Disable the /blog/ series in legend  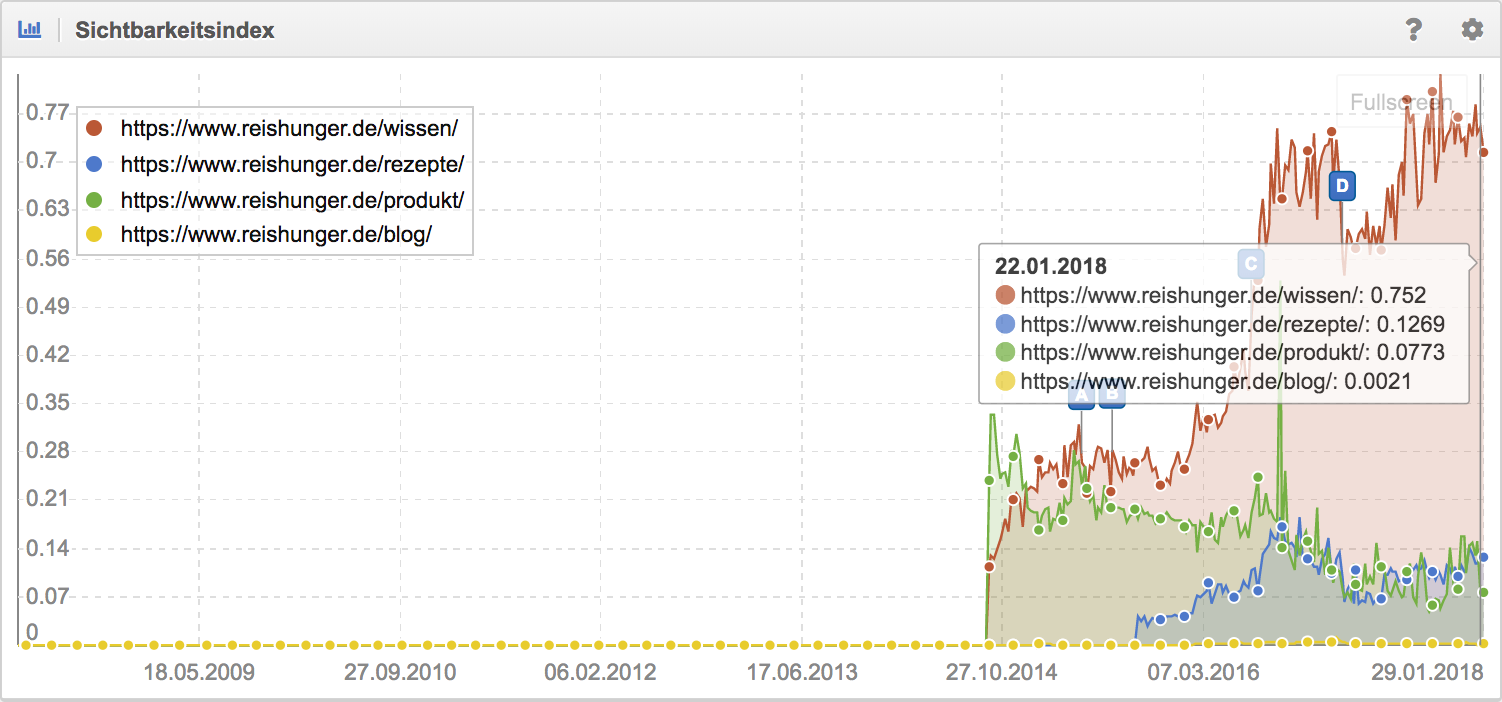tap(276, 235)
